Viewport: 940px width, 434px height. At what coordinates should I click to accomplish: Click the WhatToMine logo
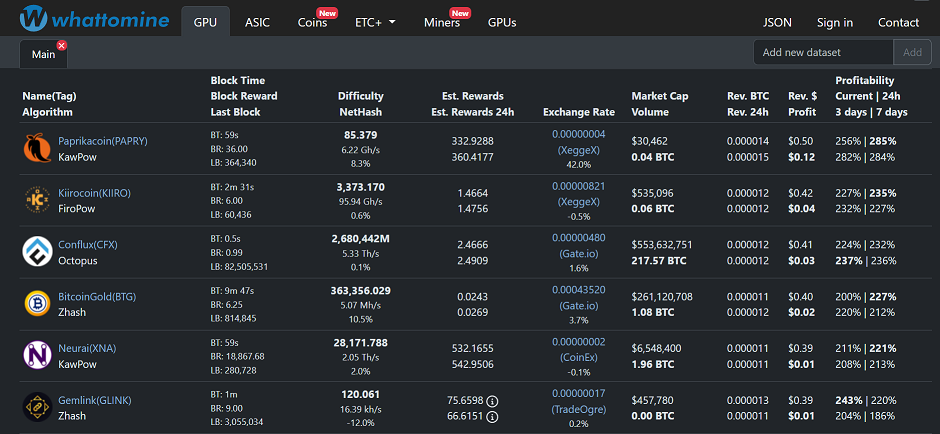point(94,19)
